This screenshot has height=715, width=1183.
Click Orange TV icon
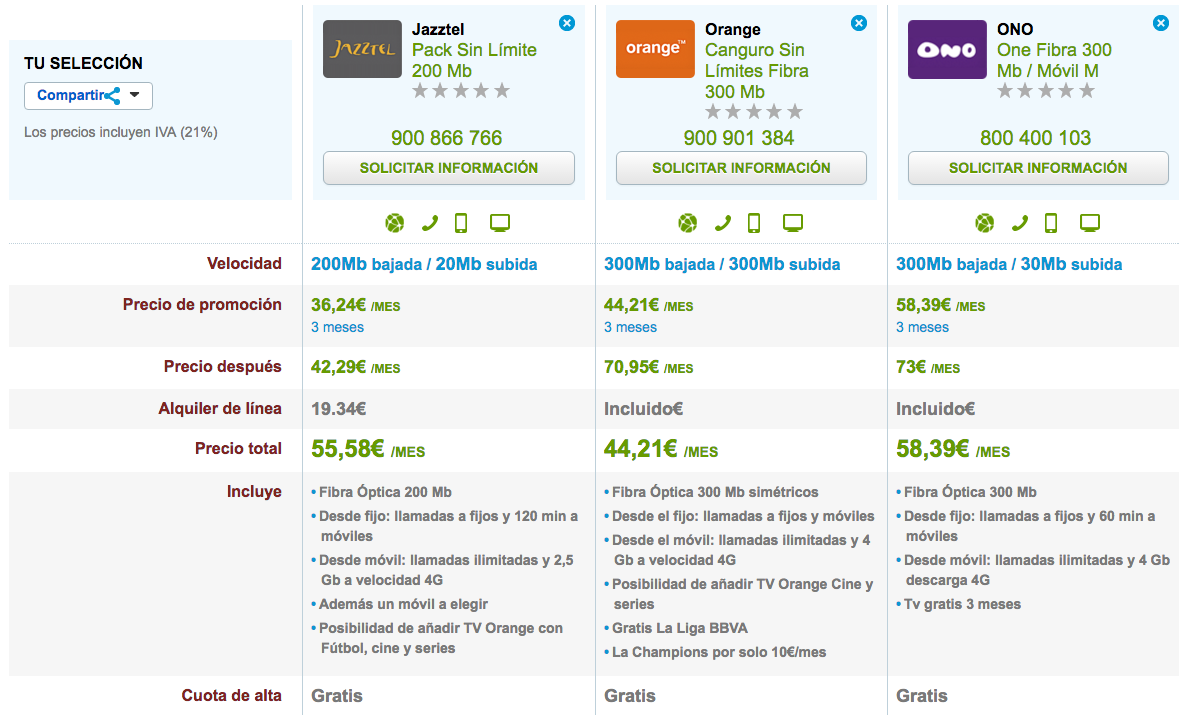(x=792, y=223)
